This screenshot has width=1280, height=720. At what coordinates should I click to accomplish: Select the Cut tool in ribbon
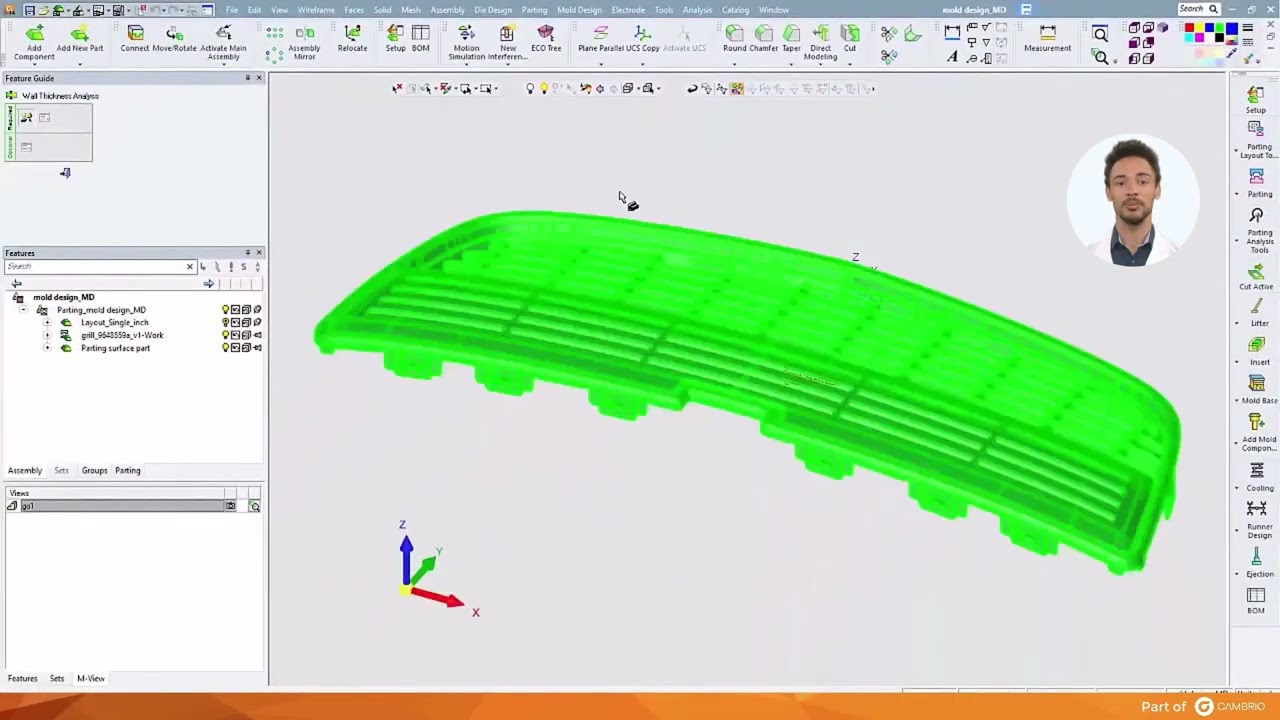tap(850, 39)
